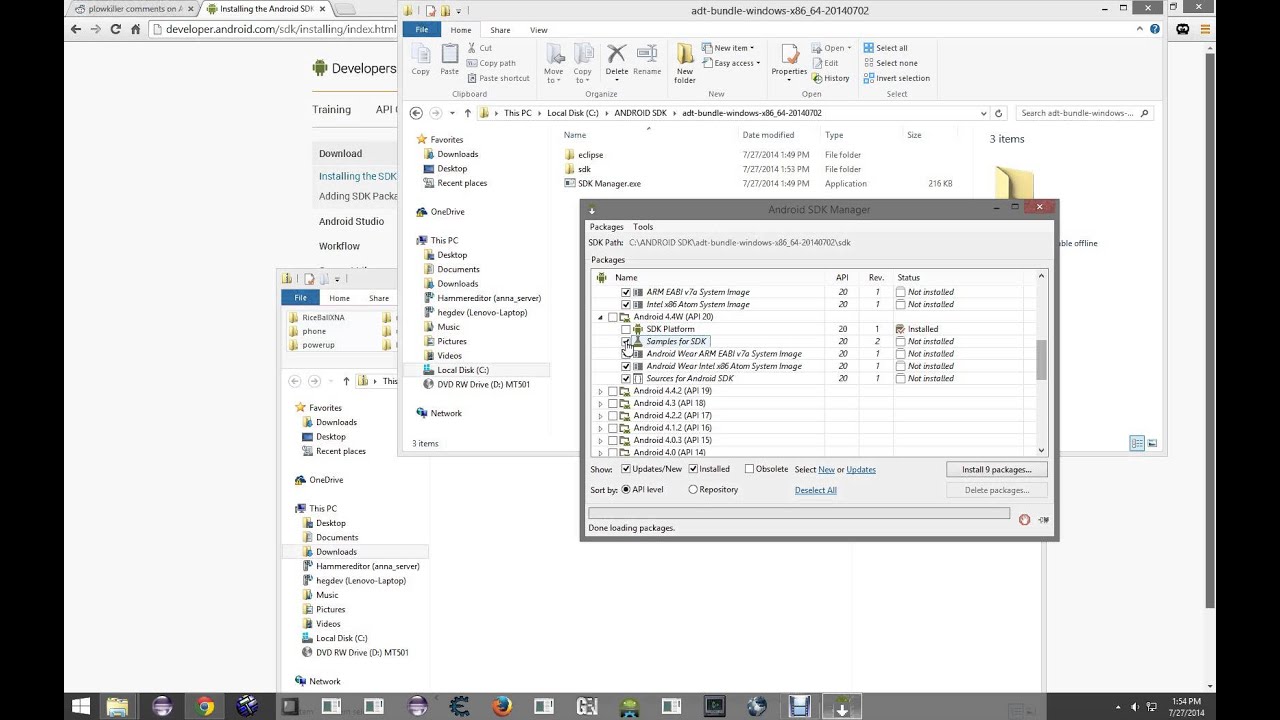Open Chrome from the taskbar
The image size is (1280, 720).
[204, 707]
